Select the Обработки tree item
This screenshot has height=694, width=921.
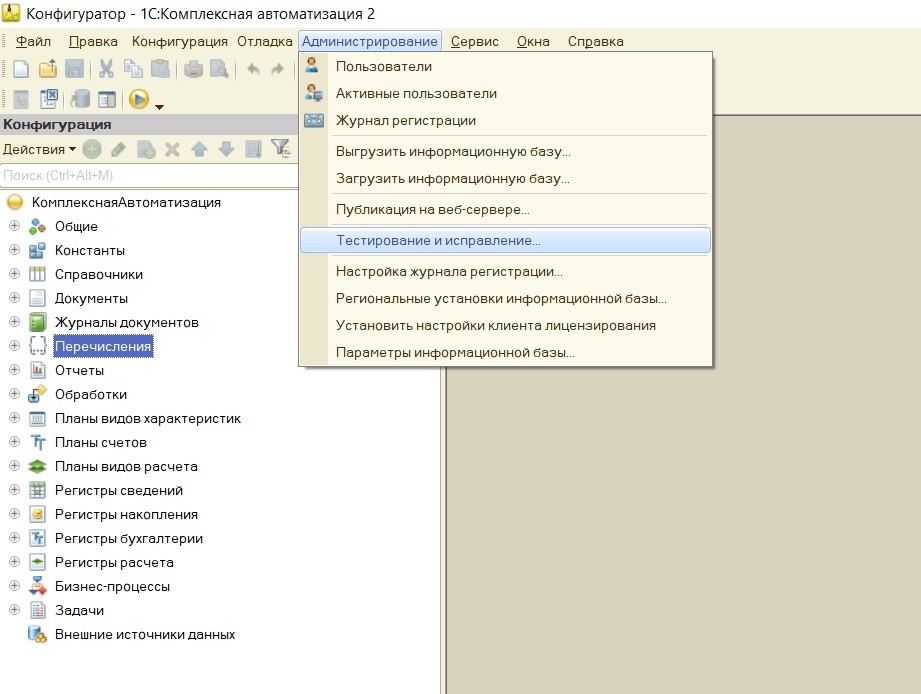click(90, 395)
